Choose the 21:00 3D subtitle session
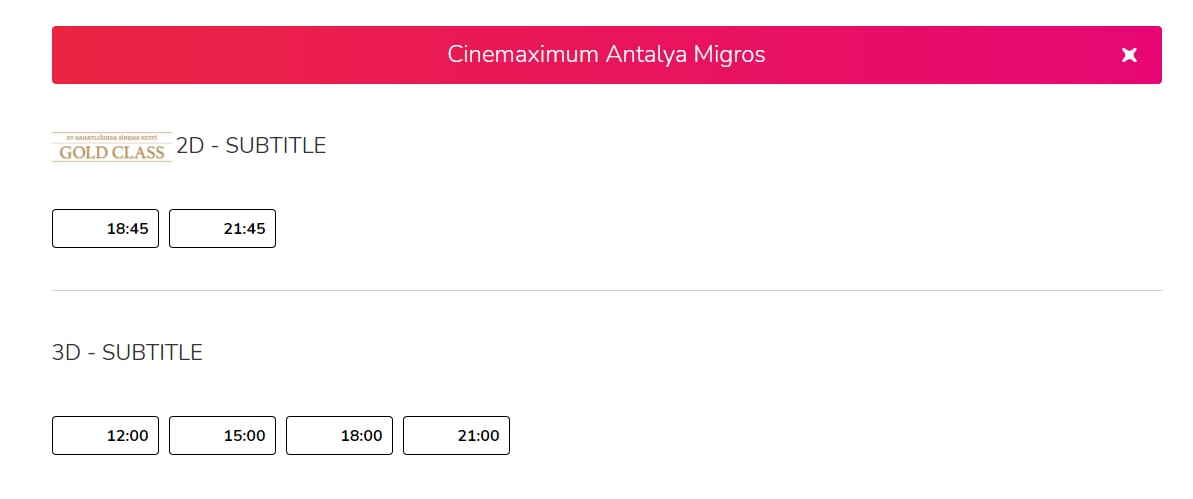 point(457,435)
